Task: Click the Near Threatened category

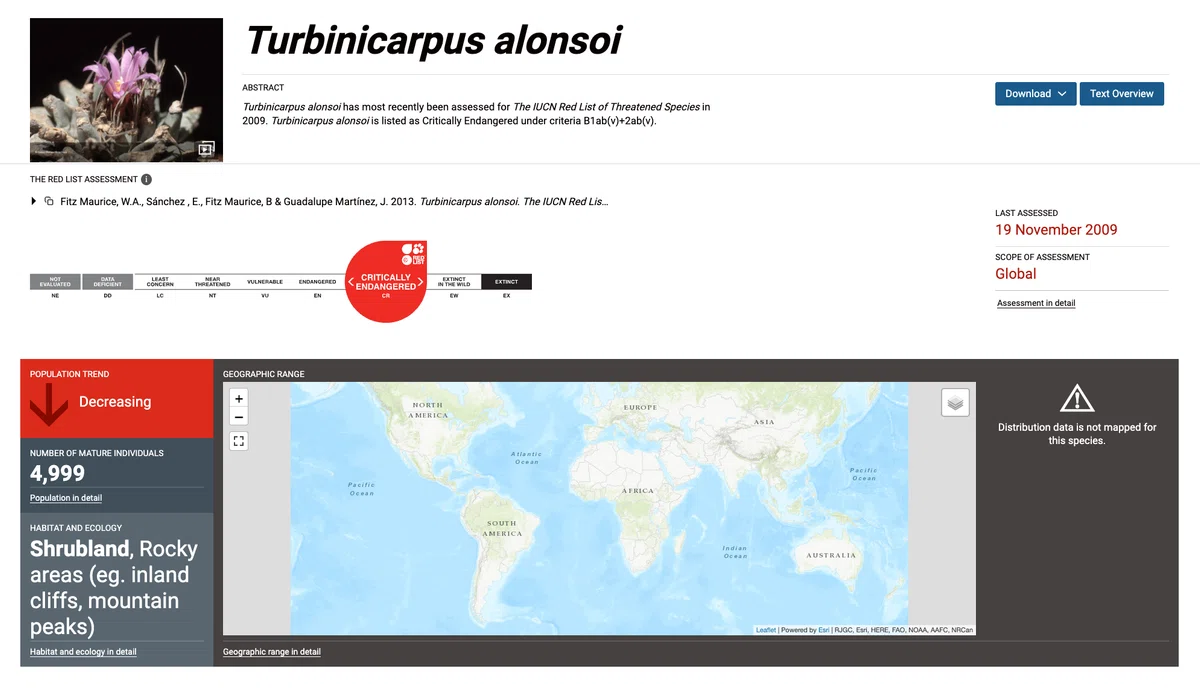Action: pos(212,282)
